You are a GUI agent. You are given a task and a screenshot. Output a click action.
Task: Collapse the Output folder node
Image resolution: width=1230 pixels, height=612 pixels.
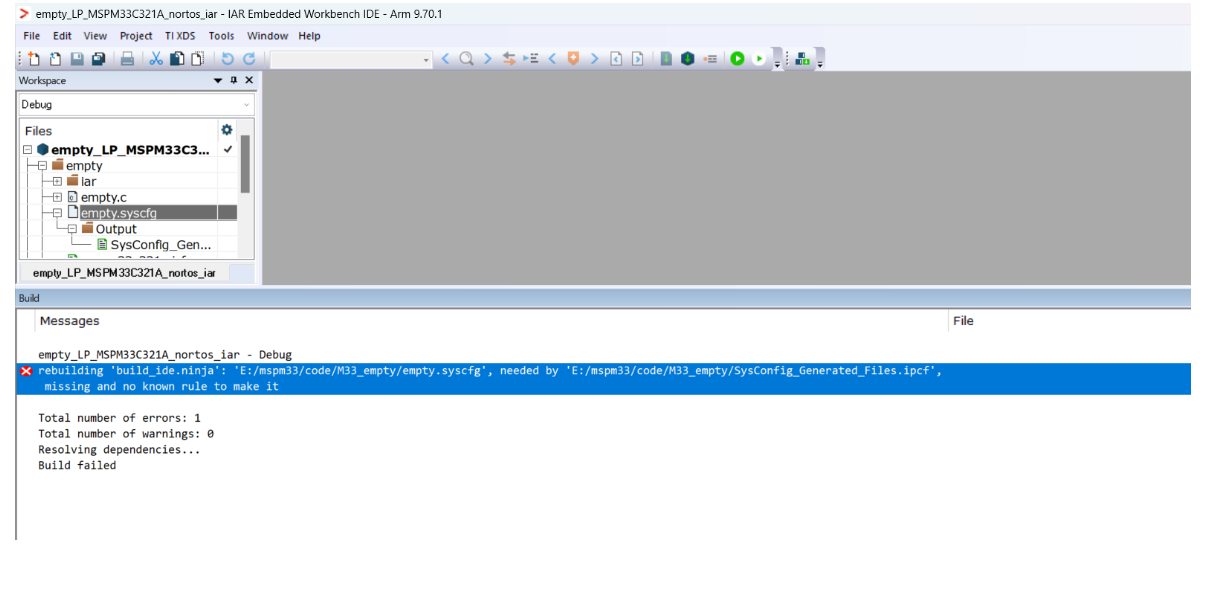72,229
